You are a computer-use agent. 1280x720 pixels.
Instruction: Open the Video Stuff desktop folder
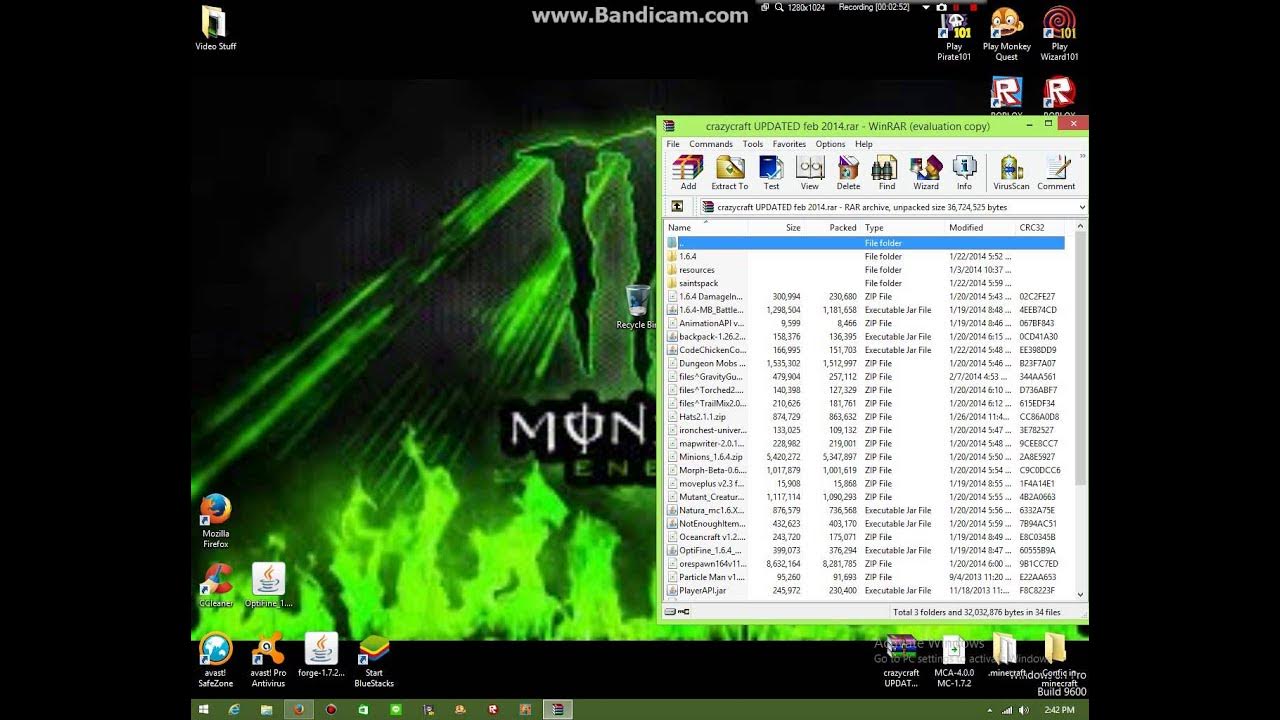[215, 29]
